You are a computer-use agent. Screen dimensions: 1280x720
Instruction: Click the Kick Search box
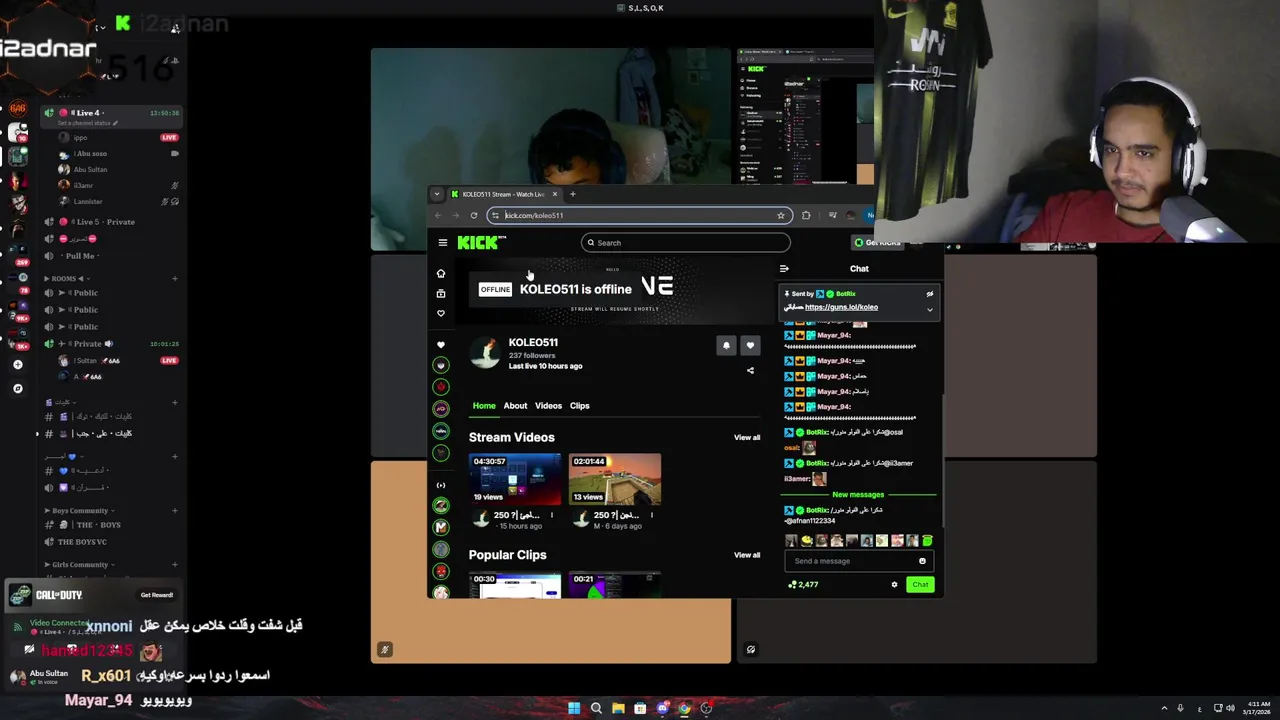click(x=686, y=242)
